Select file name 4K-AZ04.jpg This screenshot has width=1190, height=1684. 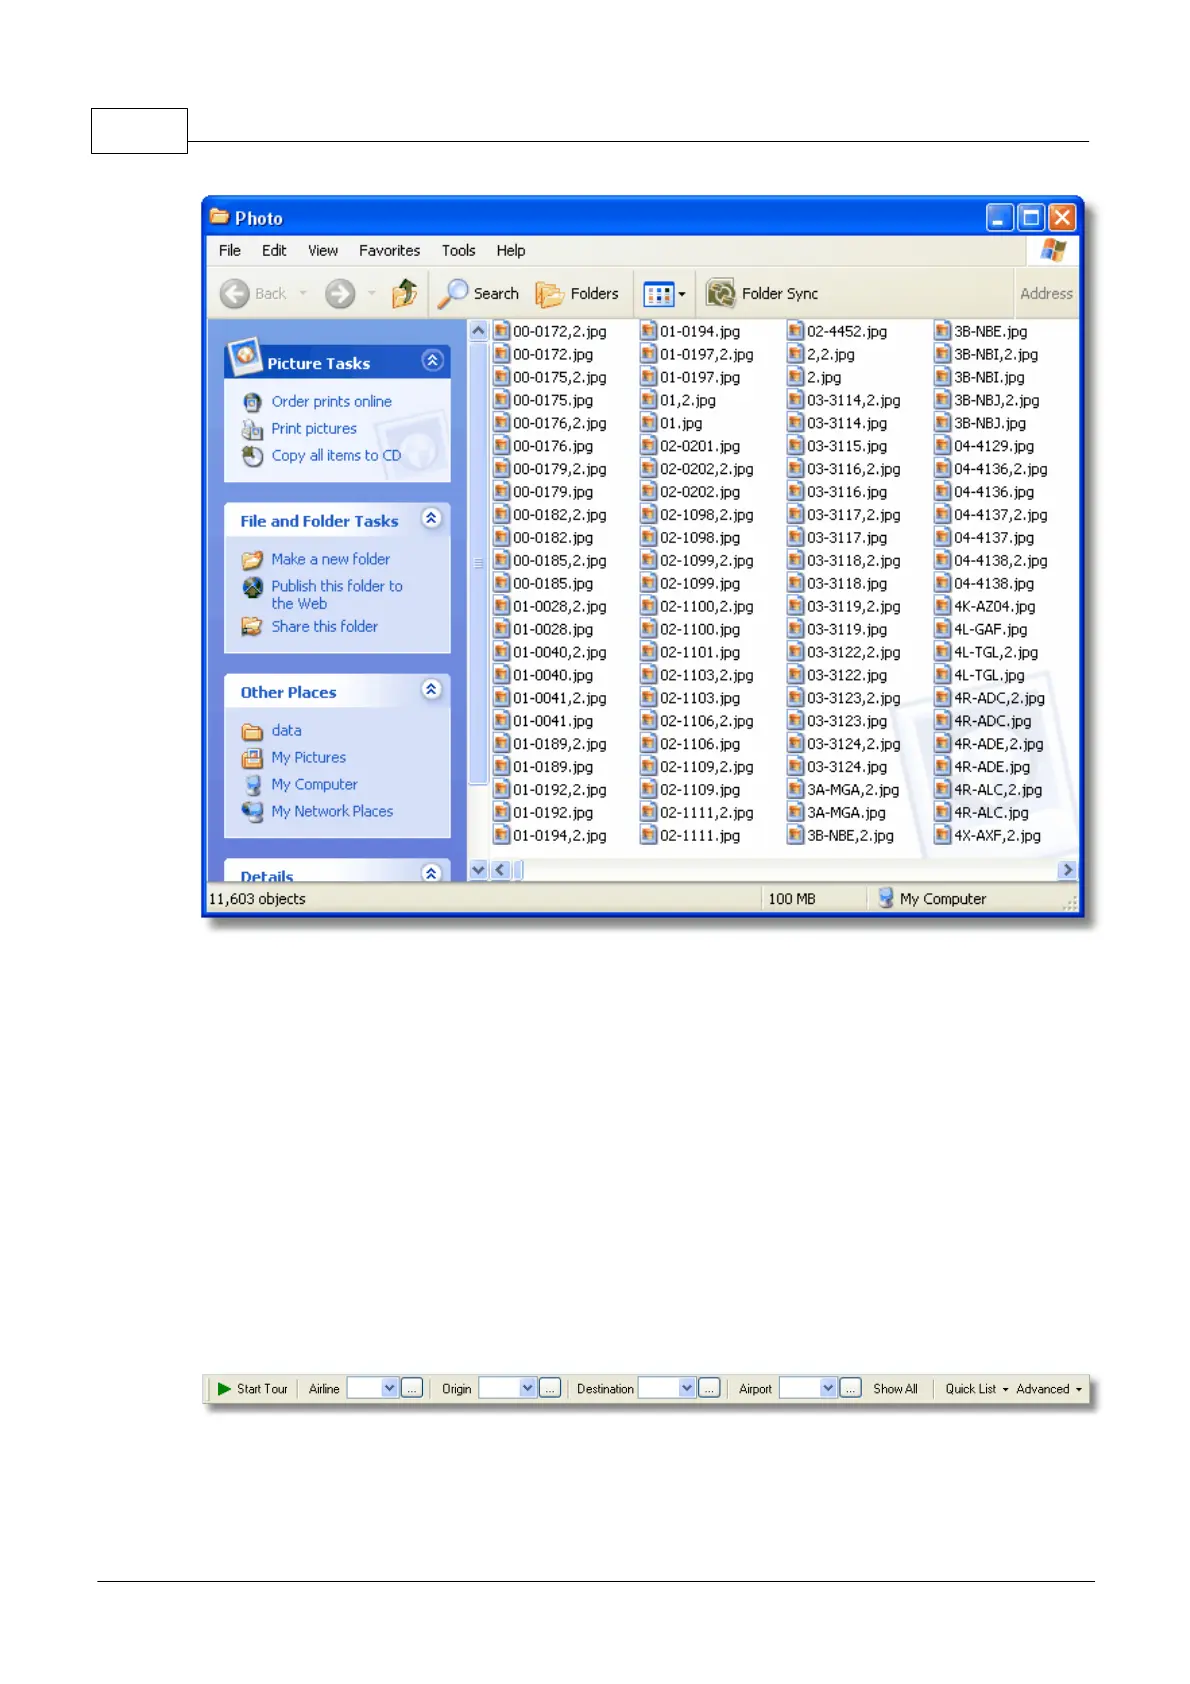click(995, 607)
